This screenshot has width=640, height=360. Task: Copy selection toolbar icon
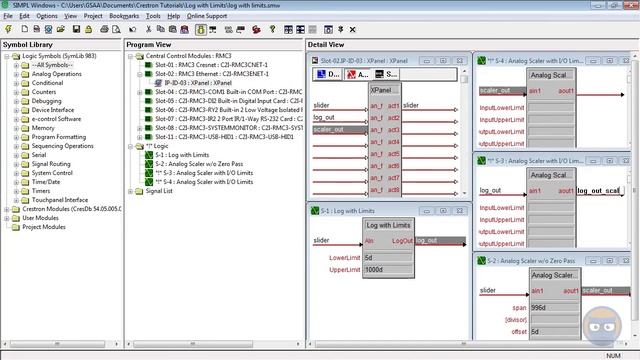(161, 29)
